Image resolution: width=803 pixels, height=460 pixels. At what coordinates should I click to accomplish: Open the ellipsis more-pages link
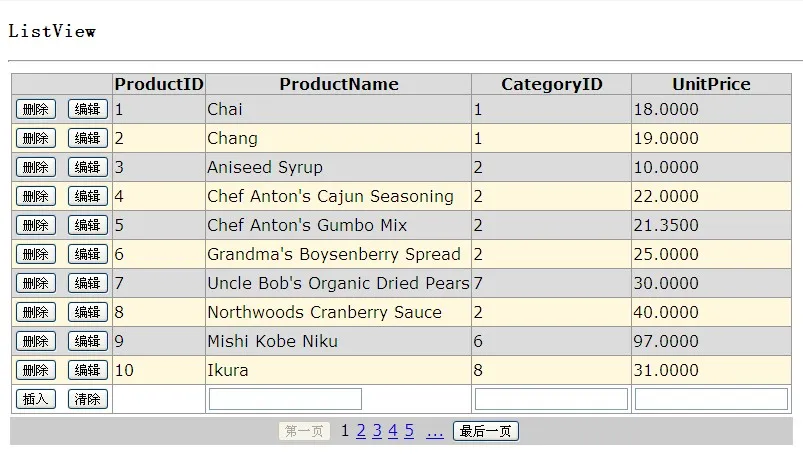[434, 431]
